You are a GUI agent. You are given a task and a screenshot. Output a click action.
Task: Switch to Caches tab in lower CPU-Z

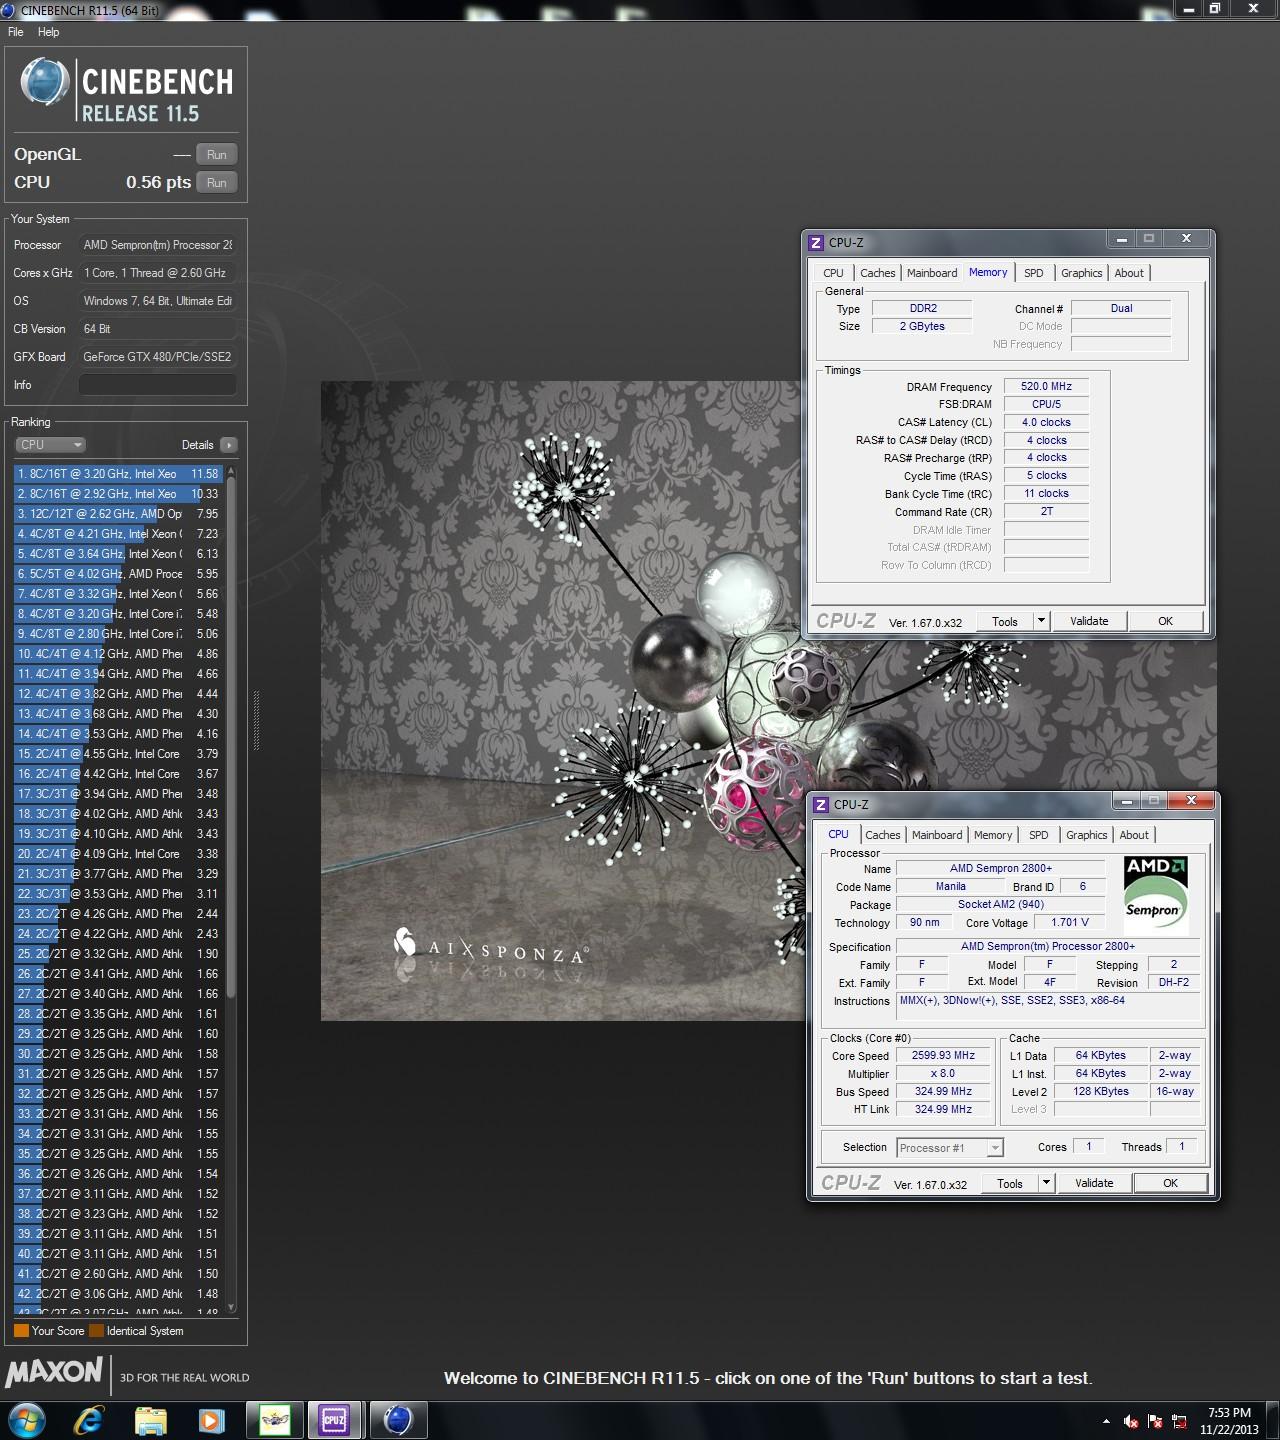tap(882, 835)
